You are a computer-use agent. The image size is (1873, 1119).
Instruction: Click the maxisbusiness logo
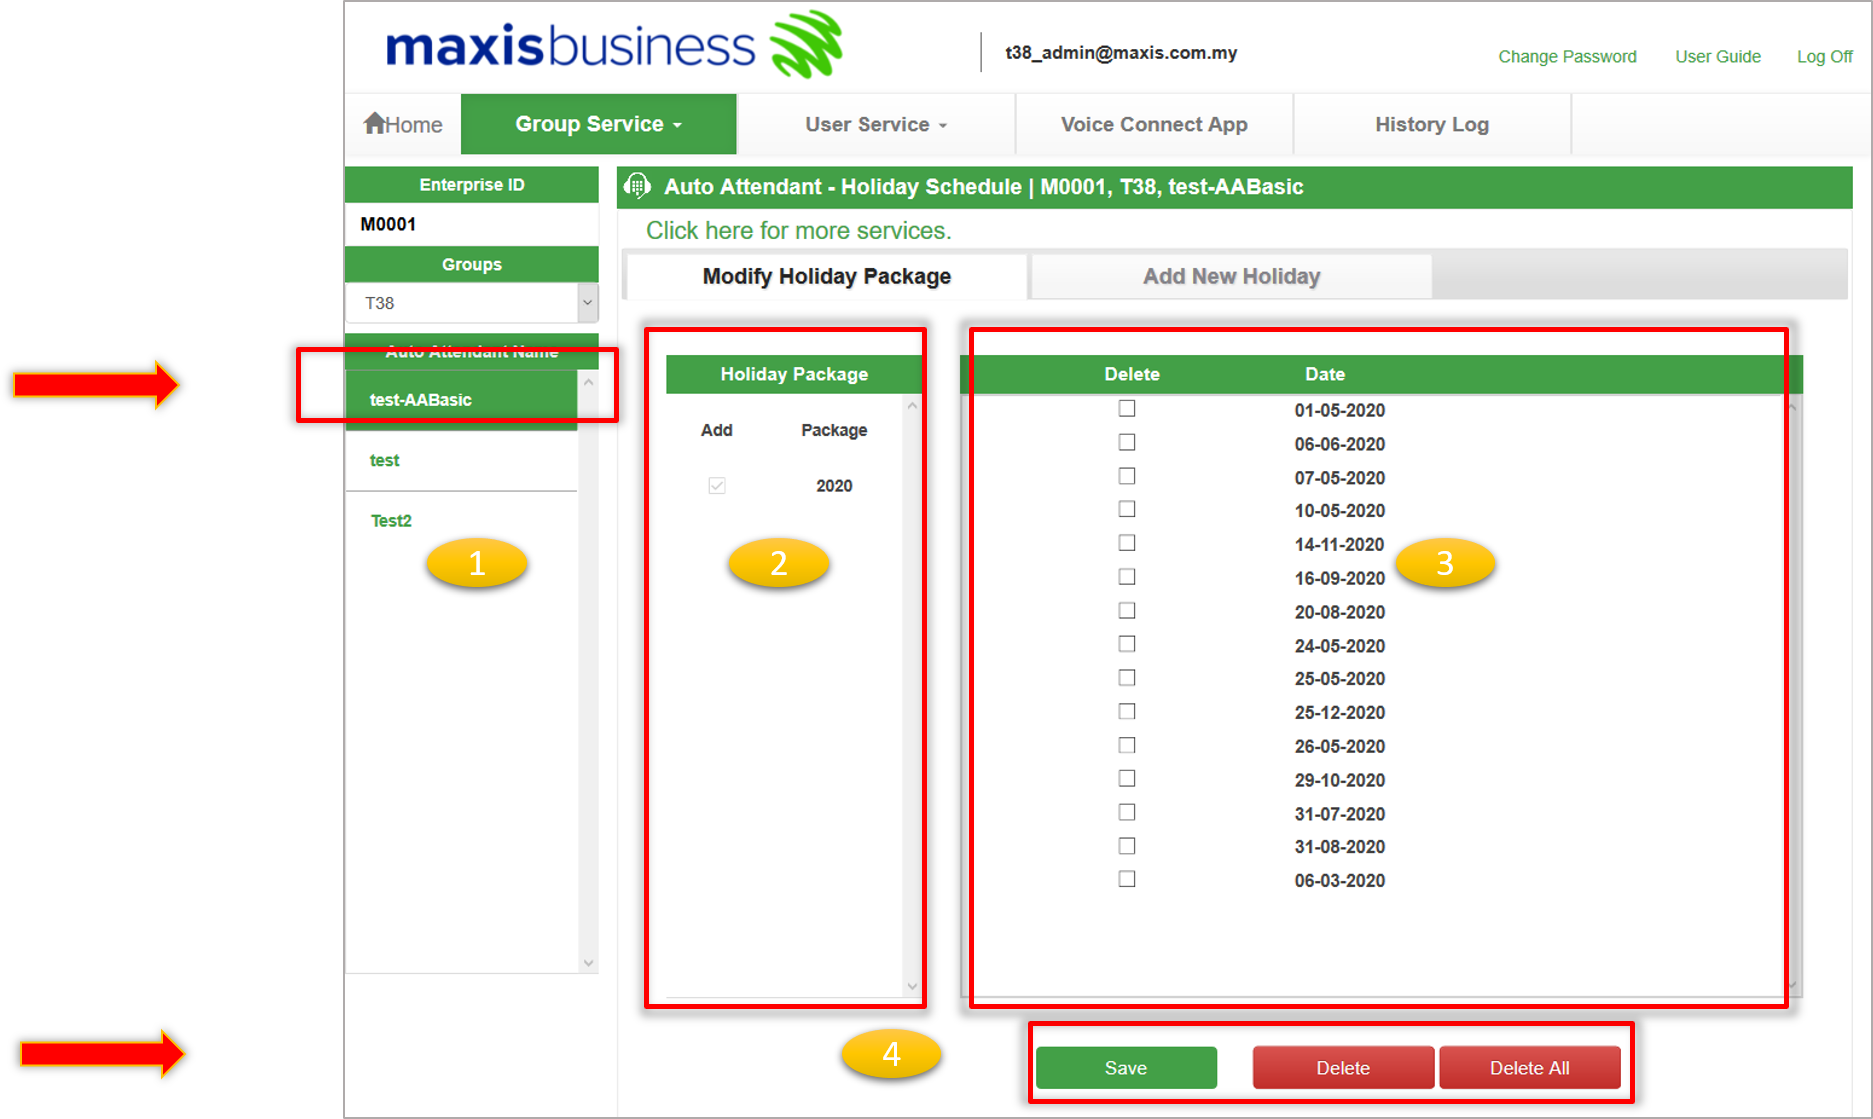570,44
